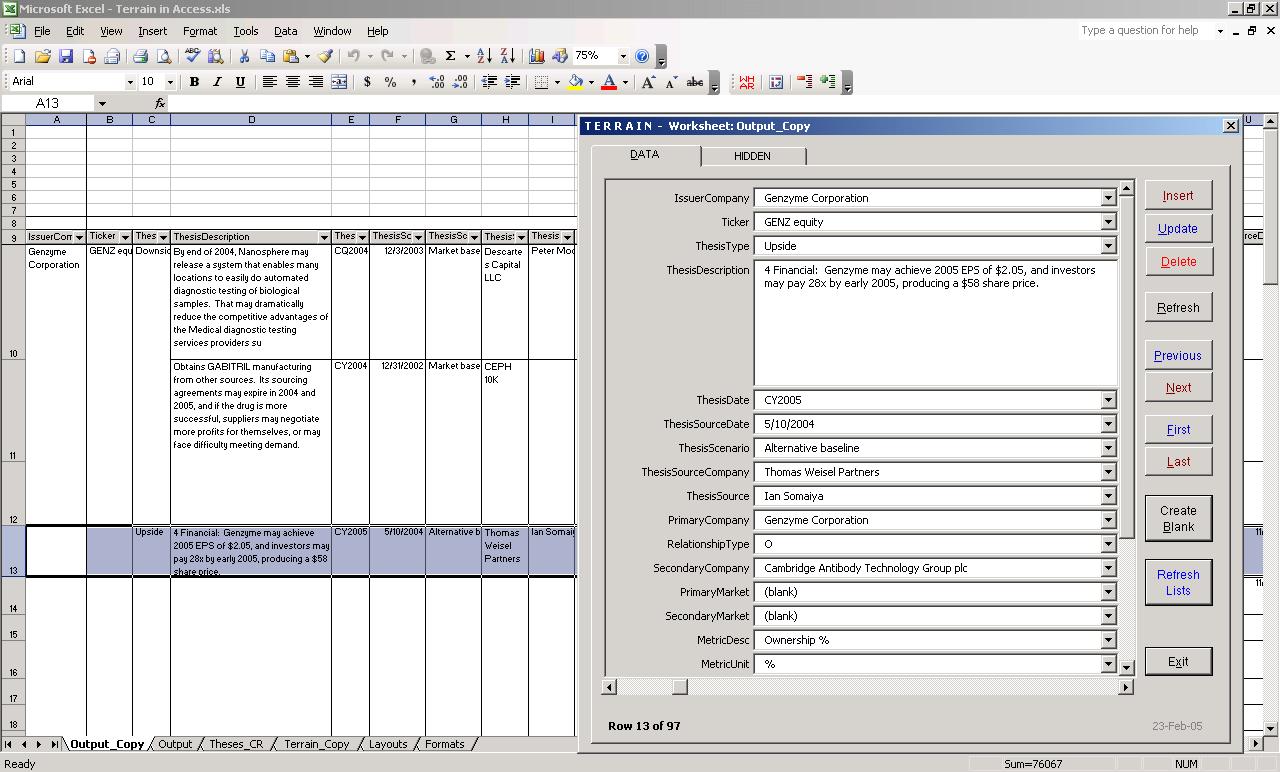Open the MetricDesc dropdown
1280x772 pixels.
coord(1108,640)
